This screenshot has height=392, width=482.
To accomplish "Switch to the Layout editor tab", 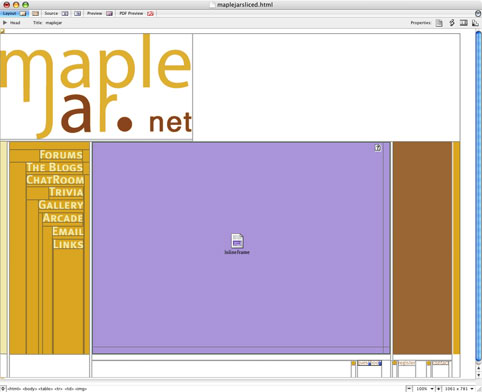I will pyautogui.click(x=14, y=13).
